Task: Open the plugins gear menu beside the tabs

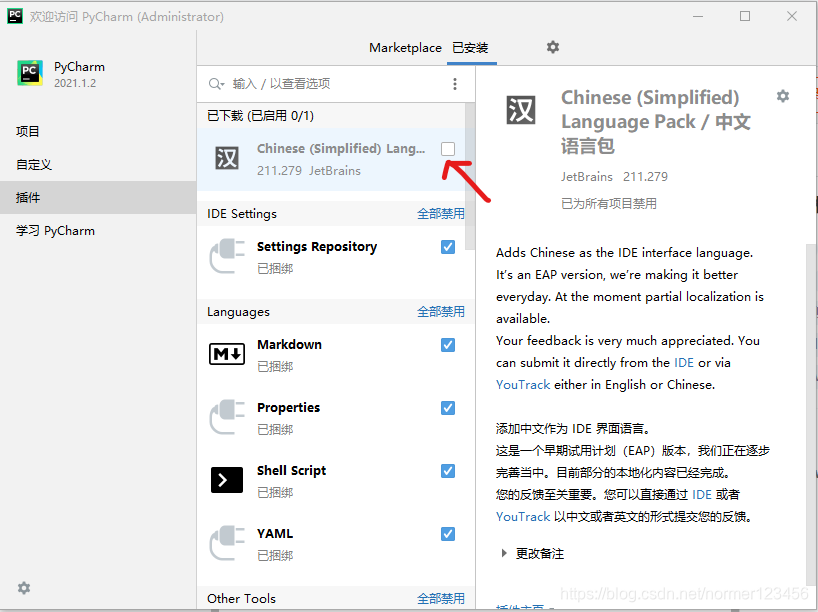Action: (x=552, y=47)
